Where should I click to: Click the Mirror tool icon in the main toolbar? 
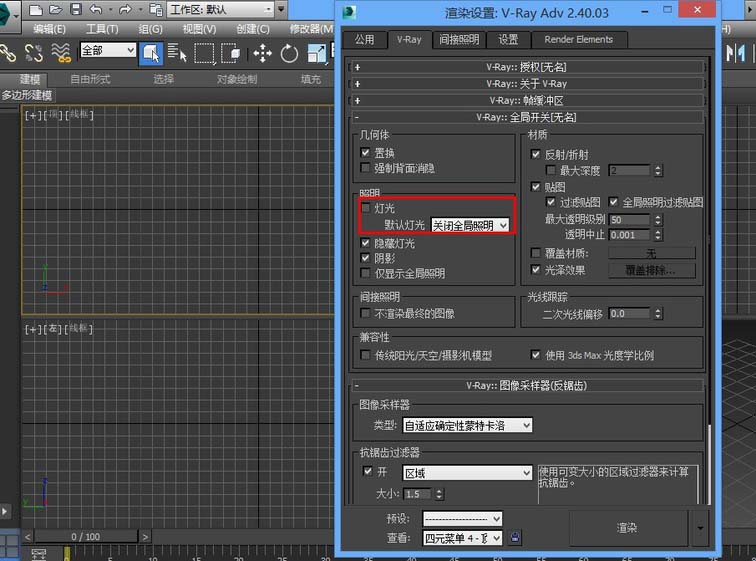tap(735, 53)
